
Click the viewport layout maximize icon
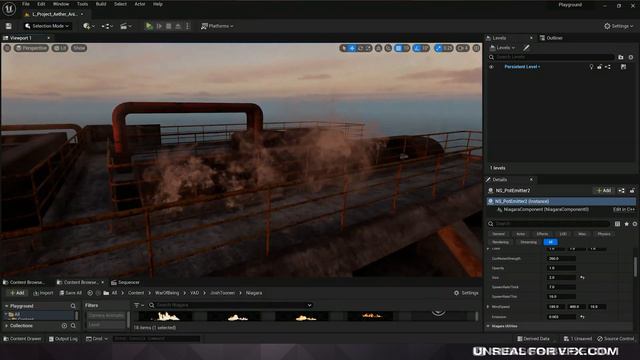476,48
